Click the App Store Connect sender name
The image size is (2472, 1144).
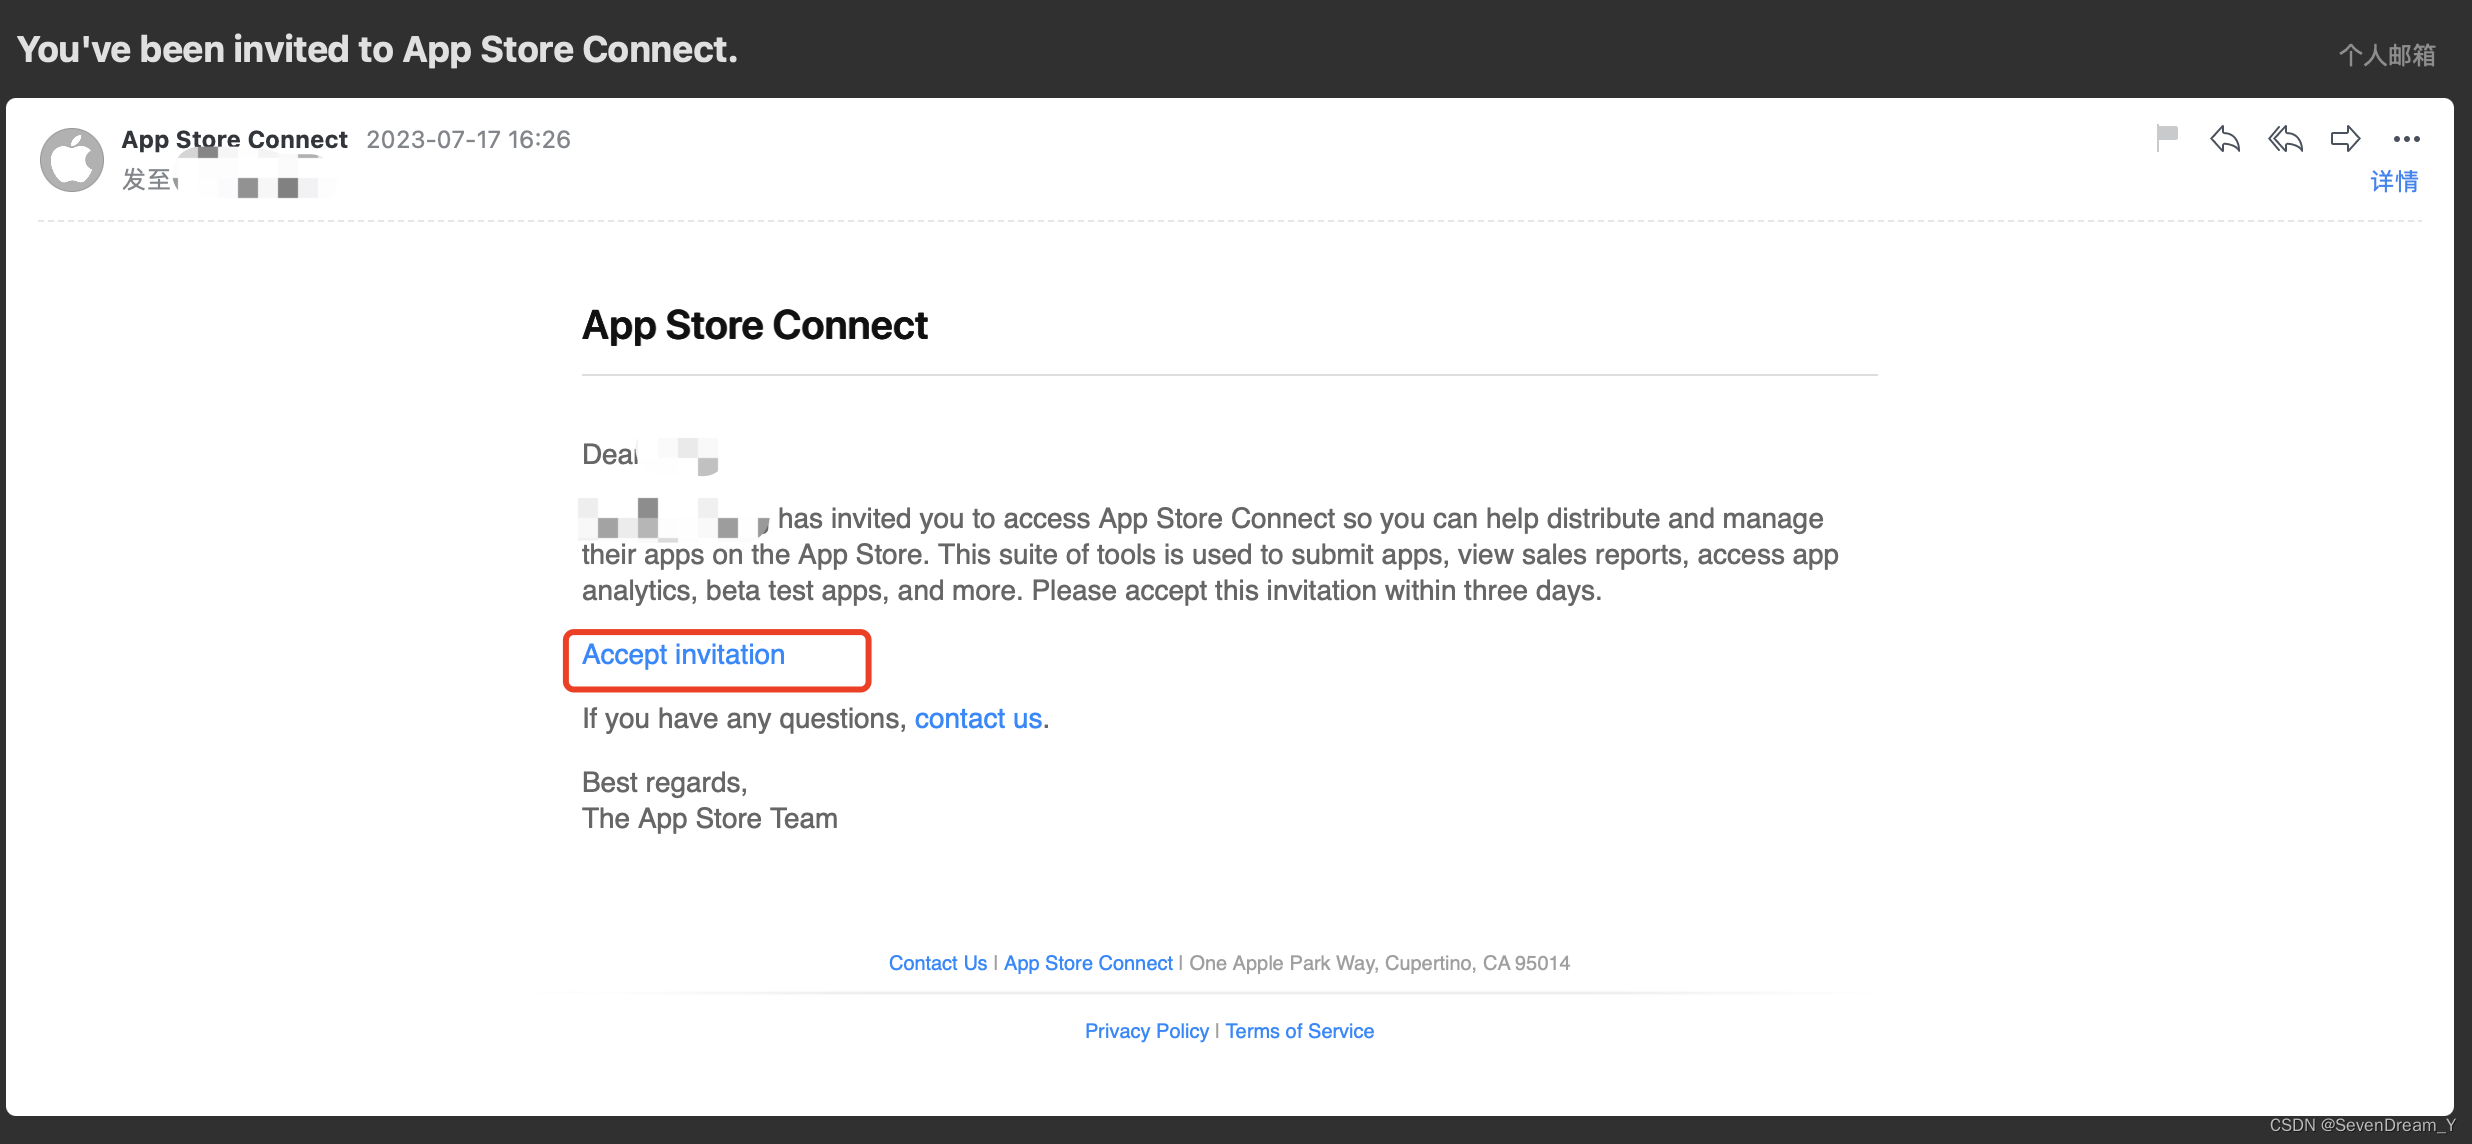tap(234, 139)
